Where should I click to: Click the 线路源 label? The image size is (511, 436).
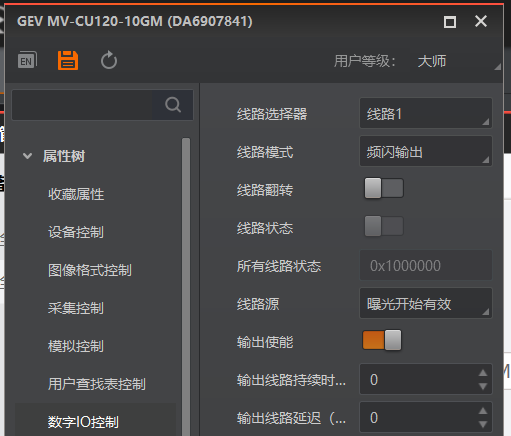click(258, 304)
